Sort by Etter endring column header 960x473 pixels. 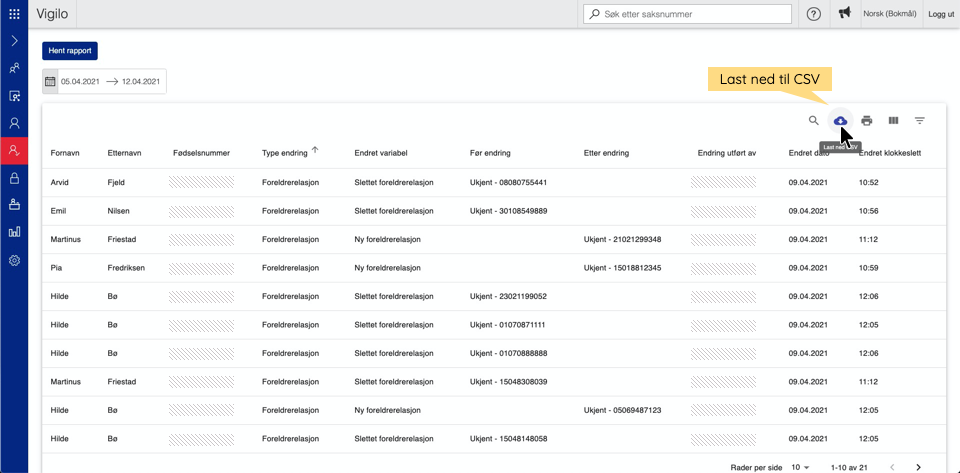coord(606,153)
